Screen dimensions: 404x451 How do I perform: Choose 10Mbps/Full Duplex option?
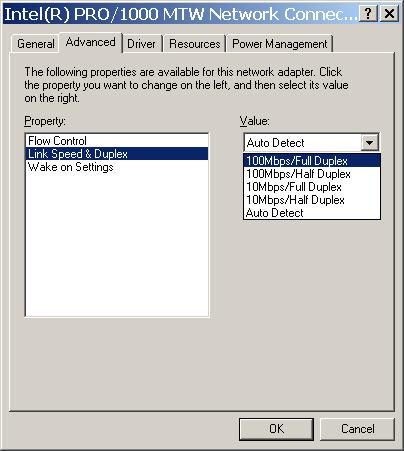click(x=312, y=187)
